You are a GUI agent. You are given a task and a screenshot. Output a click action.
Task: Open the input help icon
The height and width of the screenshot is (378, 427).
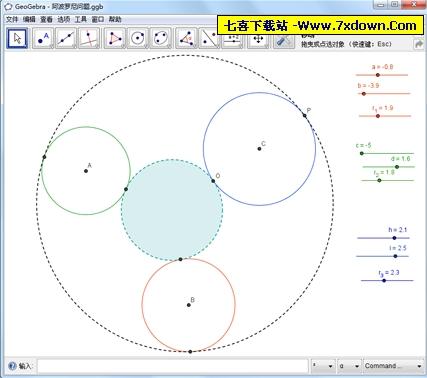[12, 366]
